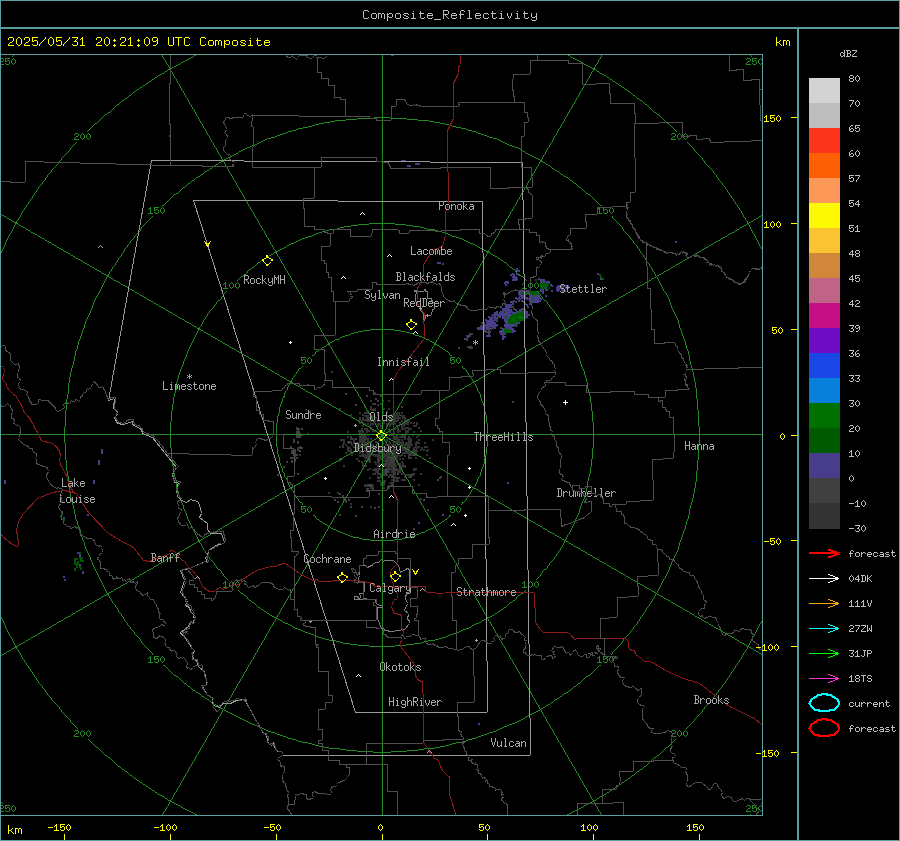Select the yellow 54–51 dBZ colour swatch

(x=824, y=216)
